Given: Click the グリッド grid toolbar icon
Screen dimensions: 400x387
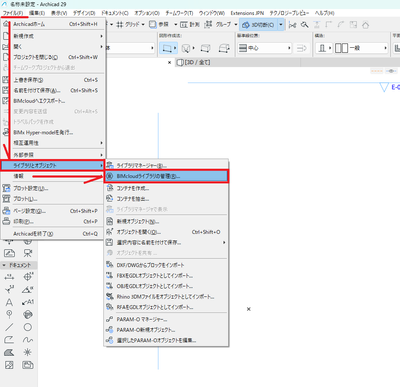Looking at the screenshot, I should pos(120,25).
